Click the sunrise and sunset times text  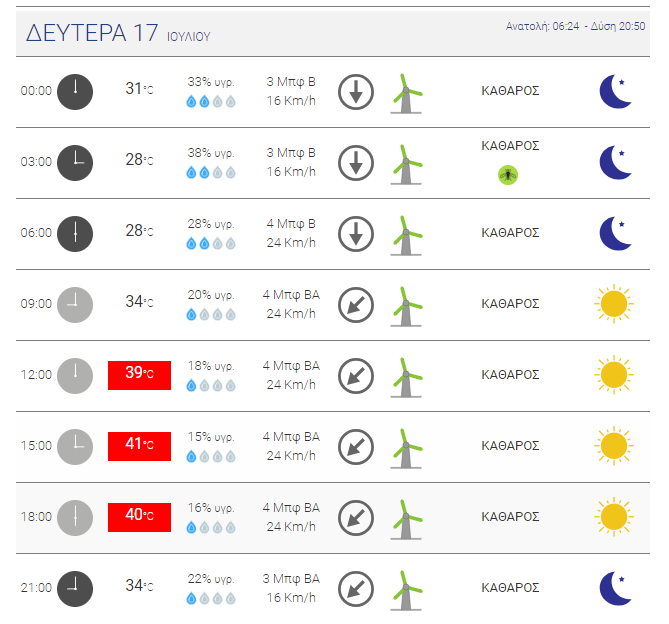tap(575, 26)
